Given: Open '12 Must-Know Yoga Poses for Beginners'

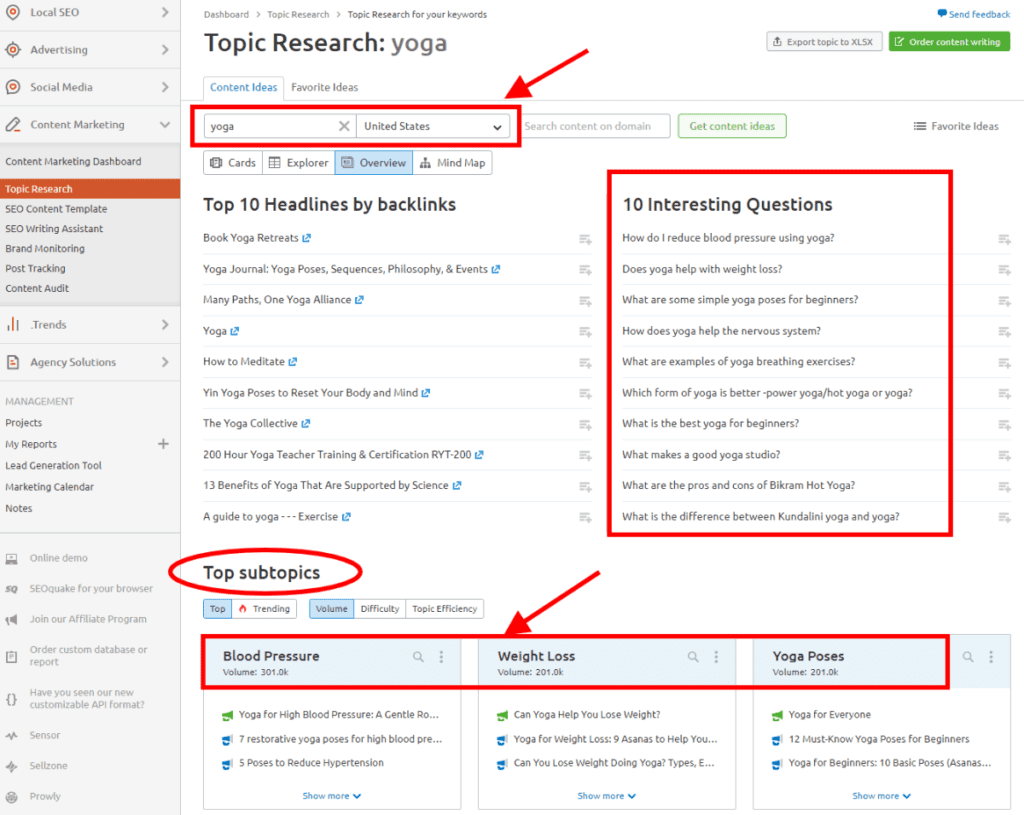Looking at the screenshot, I should (879, 739).
